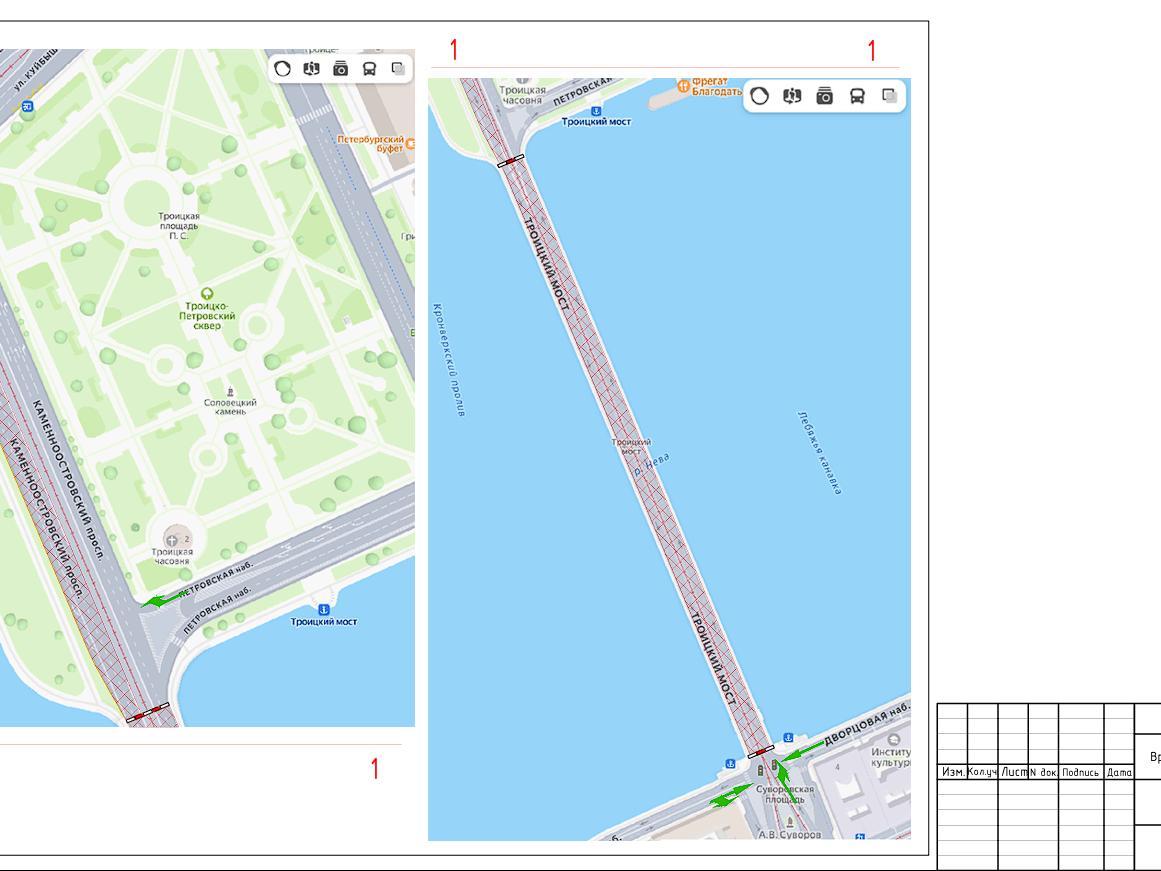Select the Лебяжья канавка label
Image resolution: width=1161 pixels, height=871 pixels.
tap(820, 452)
